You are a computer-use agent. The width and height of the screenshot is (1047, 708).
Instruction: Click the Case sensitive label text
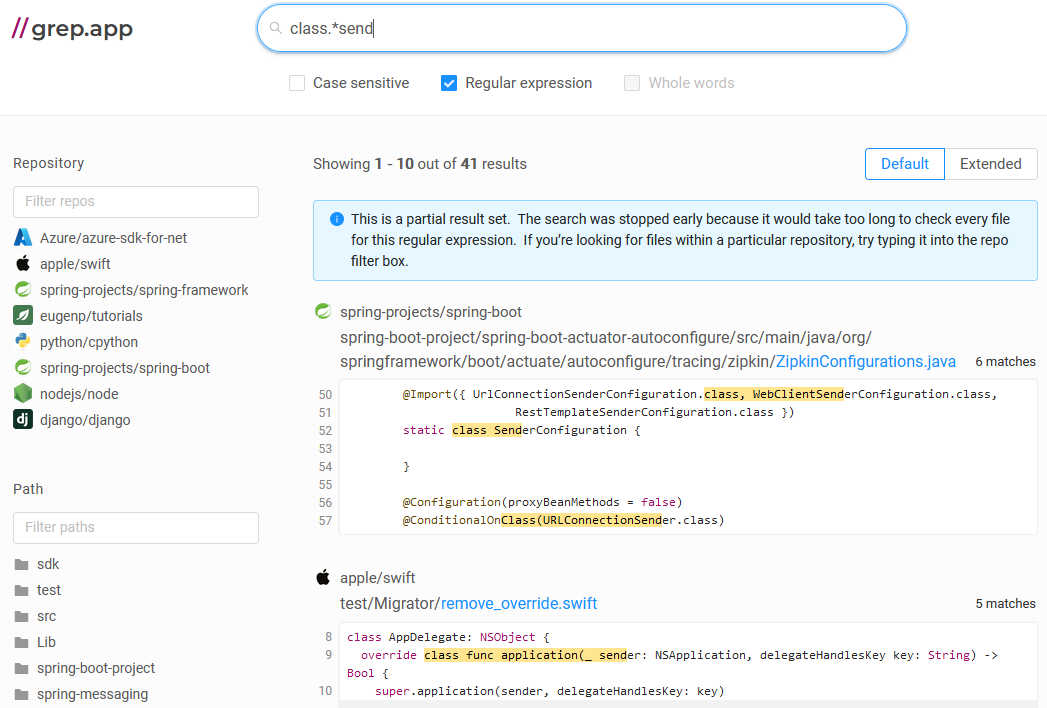tap(361, 83)
